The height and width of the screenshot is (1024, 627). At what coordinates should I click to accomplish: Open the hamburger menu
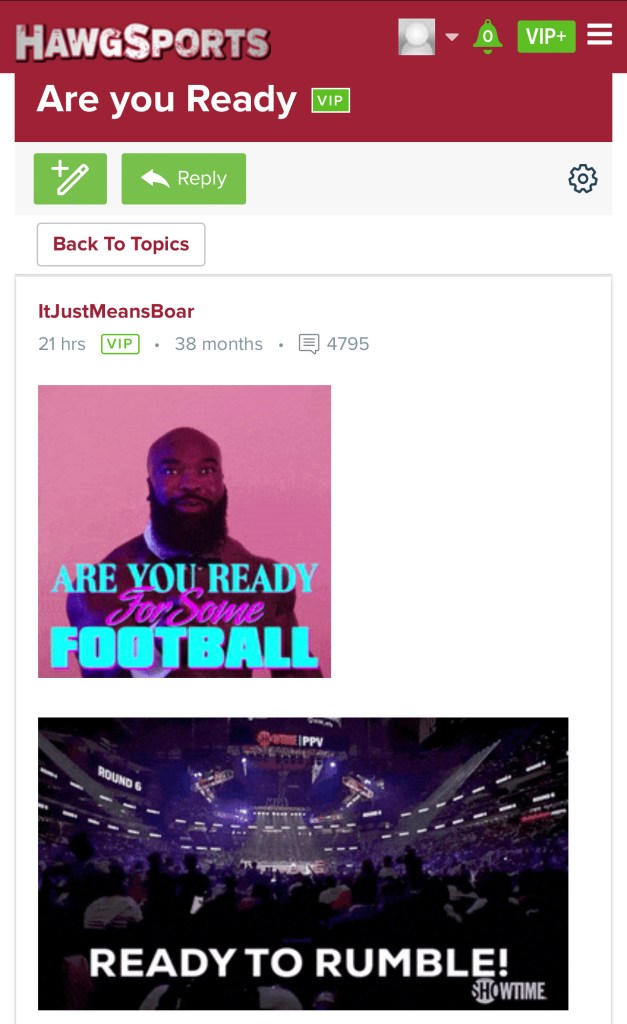pyautogui.click(x=599, y=35)
